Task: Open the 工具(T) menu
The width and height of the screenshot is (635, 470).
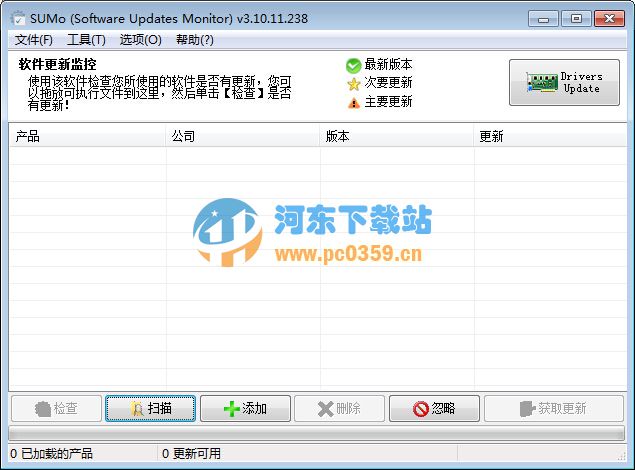Action: point(86,40)
